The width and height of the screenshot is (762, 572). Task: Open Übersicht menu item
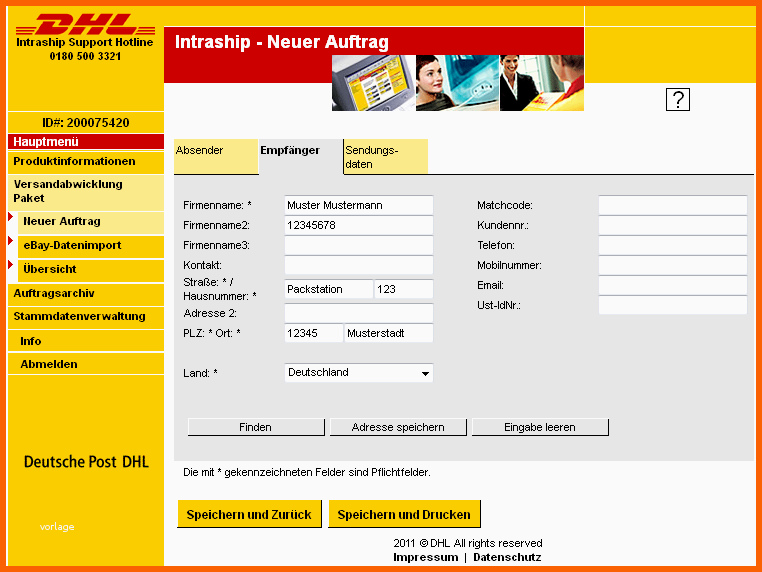(91, 270)
